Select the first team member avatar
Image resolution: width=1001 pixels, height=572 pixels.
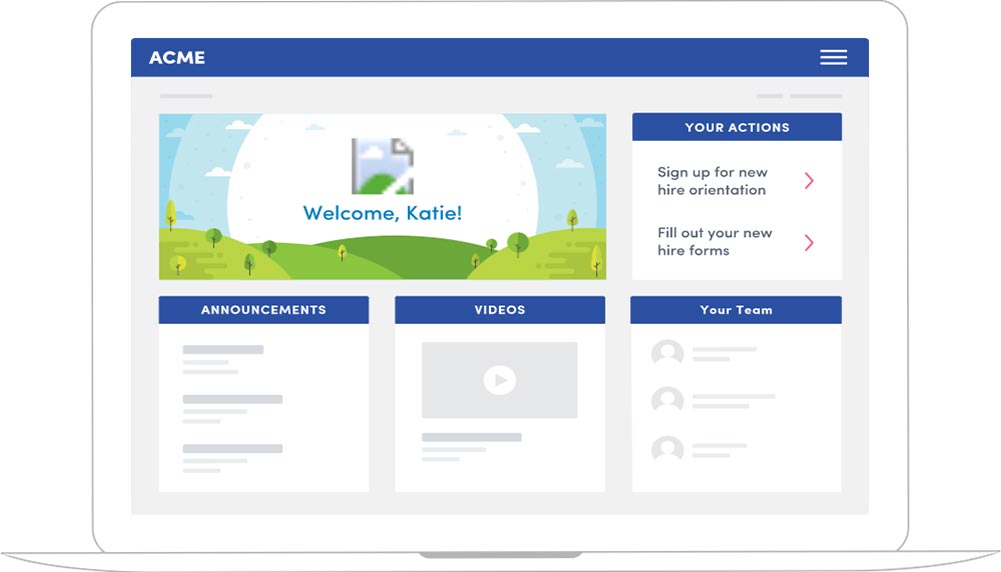pyautogui.click(x=667, y=352)
